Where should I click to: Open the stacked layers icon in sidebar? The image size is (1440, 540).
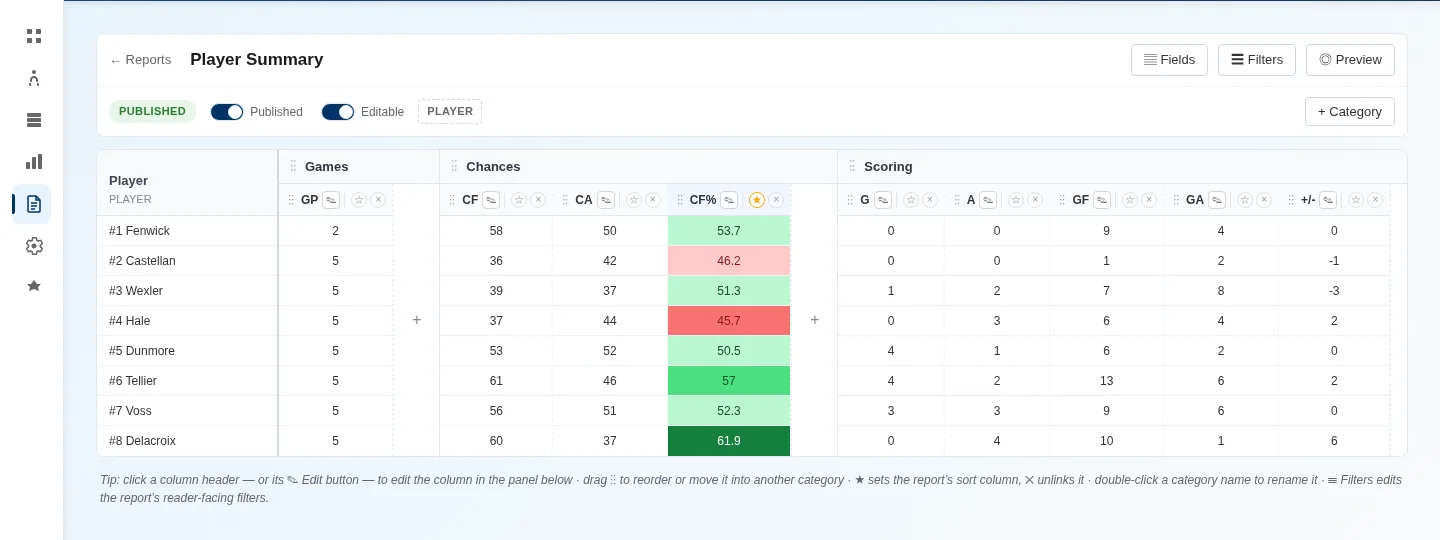[x=34, y=120]
